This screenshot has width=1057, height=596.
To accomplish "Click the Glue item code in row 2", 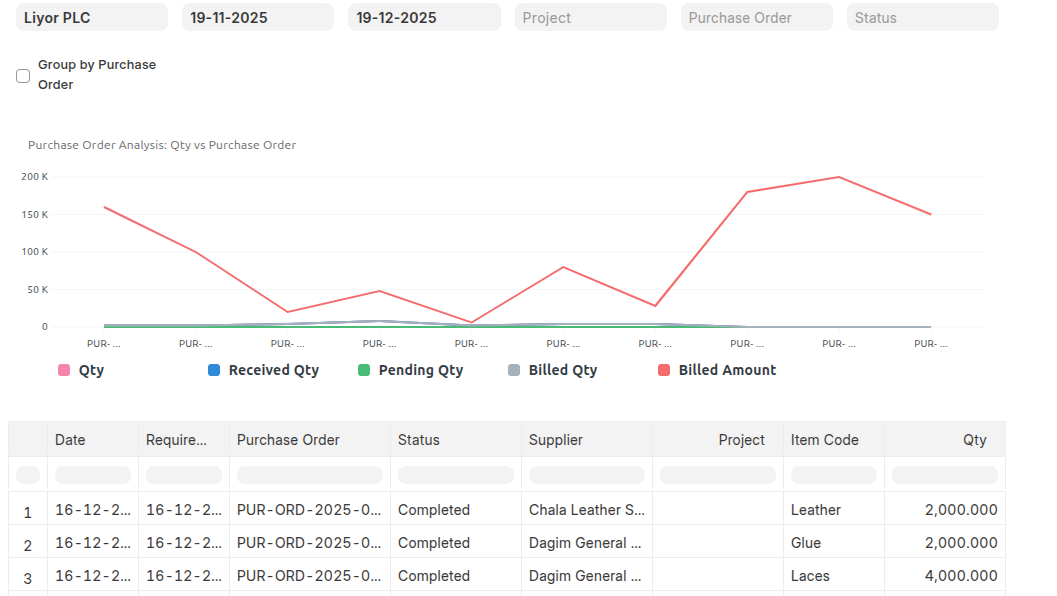I will tap(806, 543).
